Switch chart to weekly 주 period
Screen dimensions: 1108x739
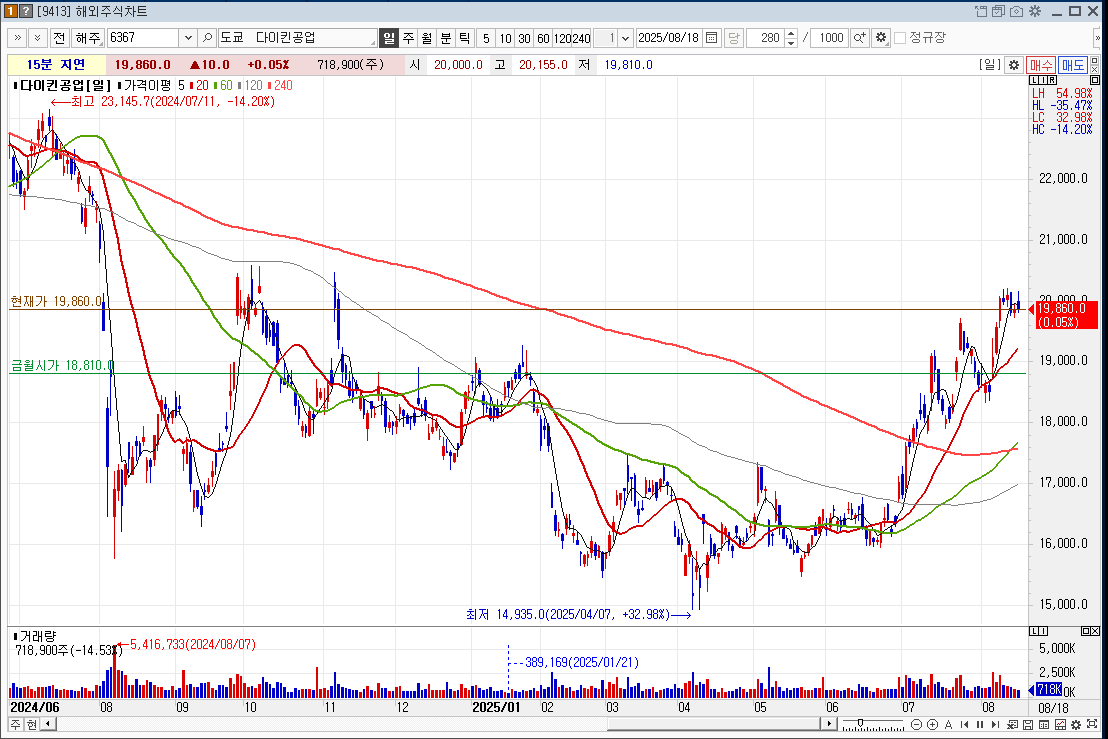(408, 38)
